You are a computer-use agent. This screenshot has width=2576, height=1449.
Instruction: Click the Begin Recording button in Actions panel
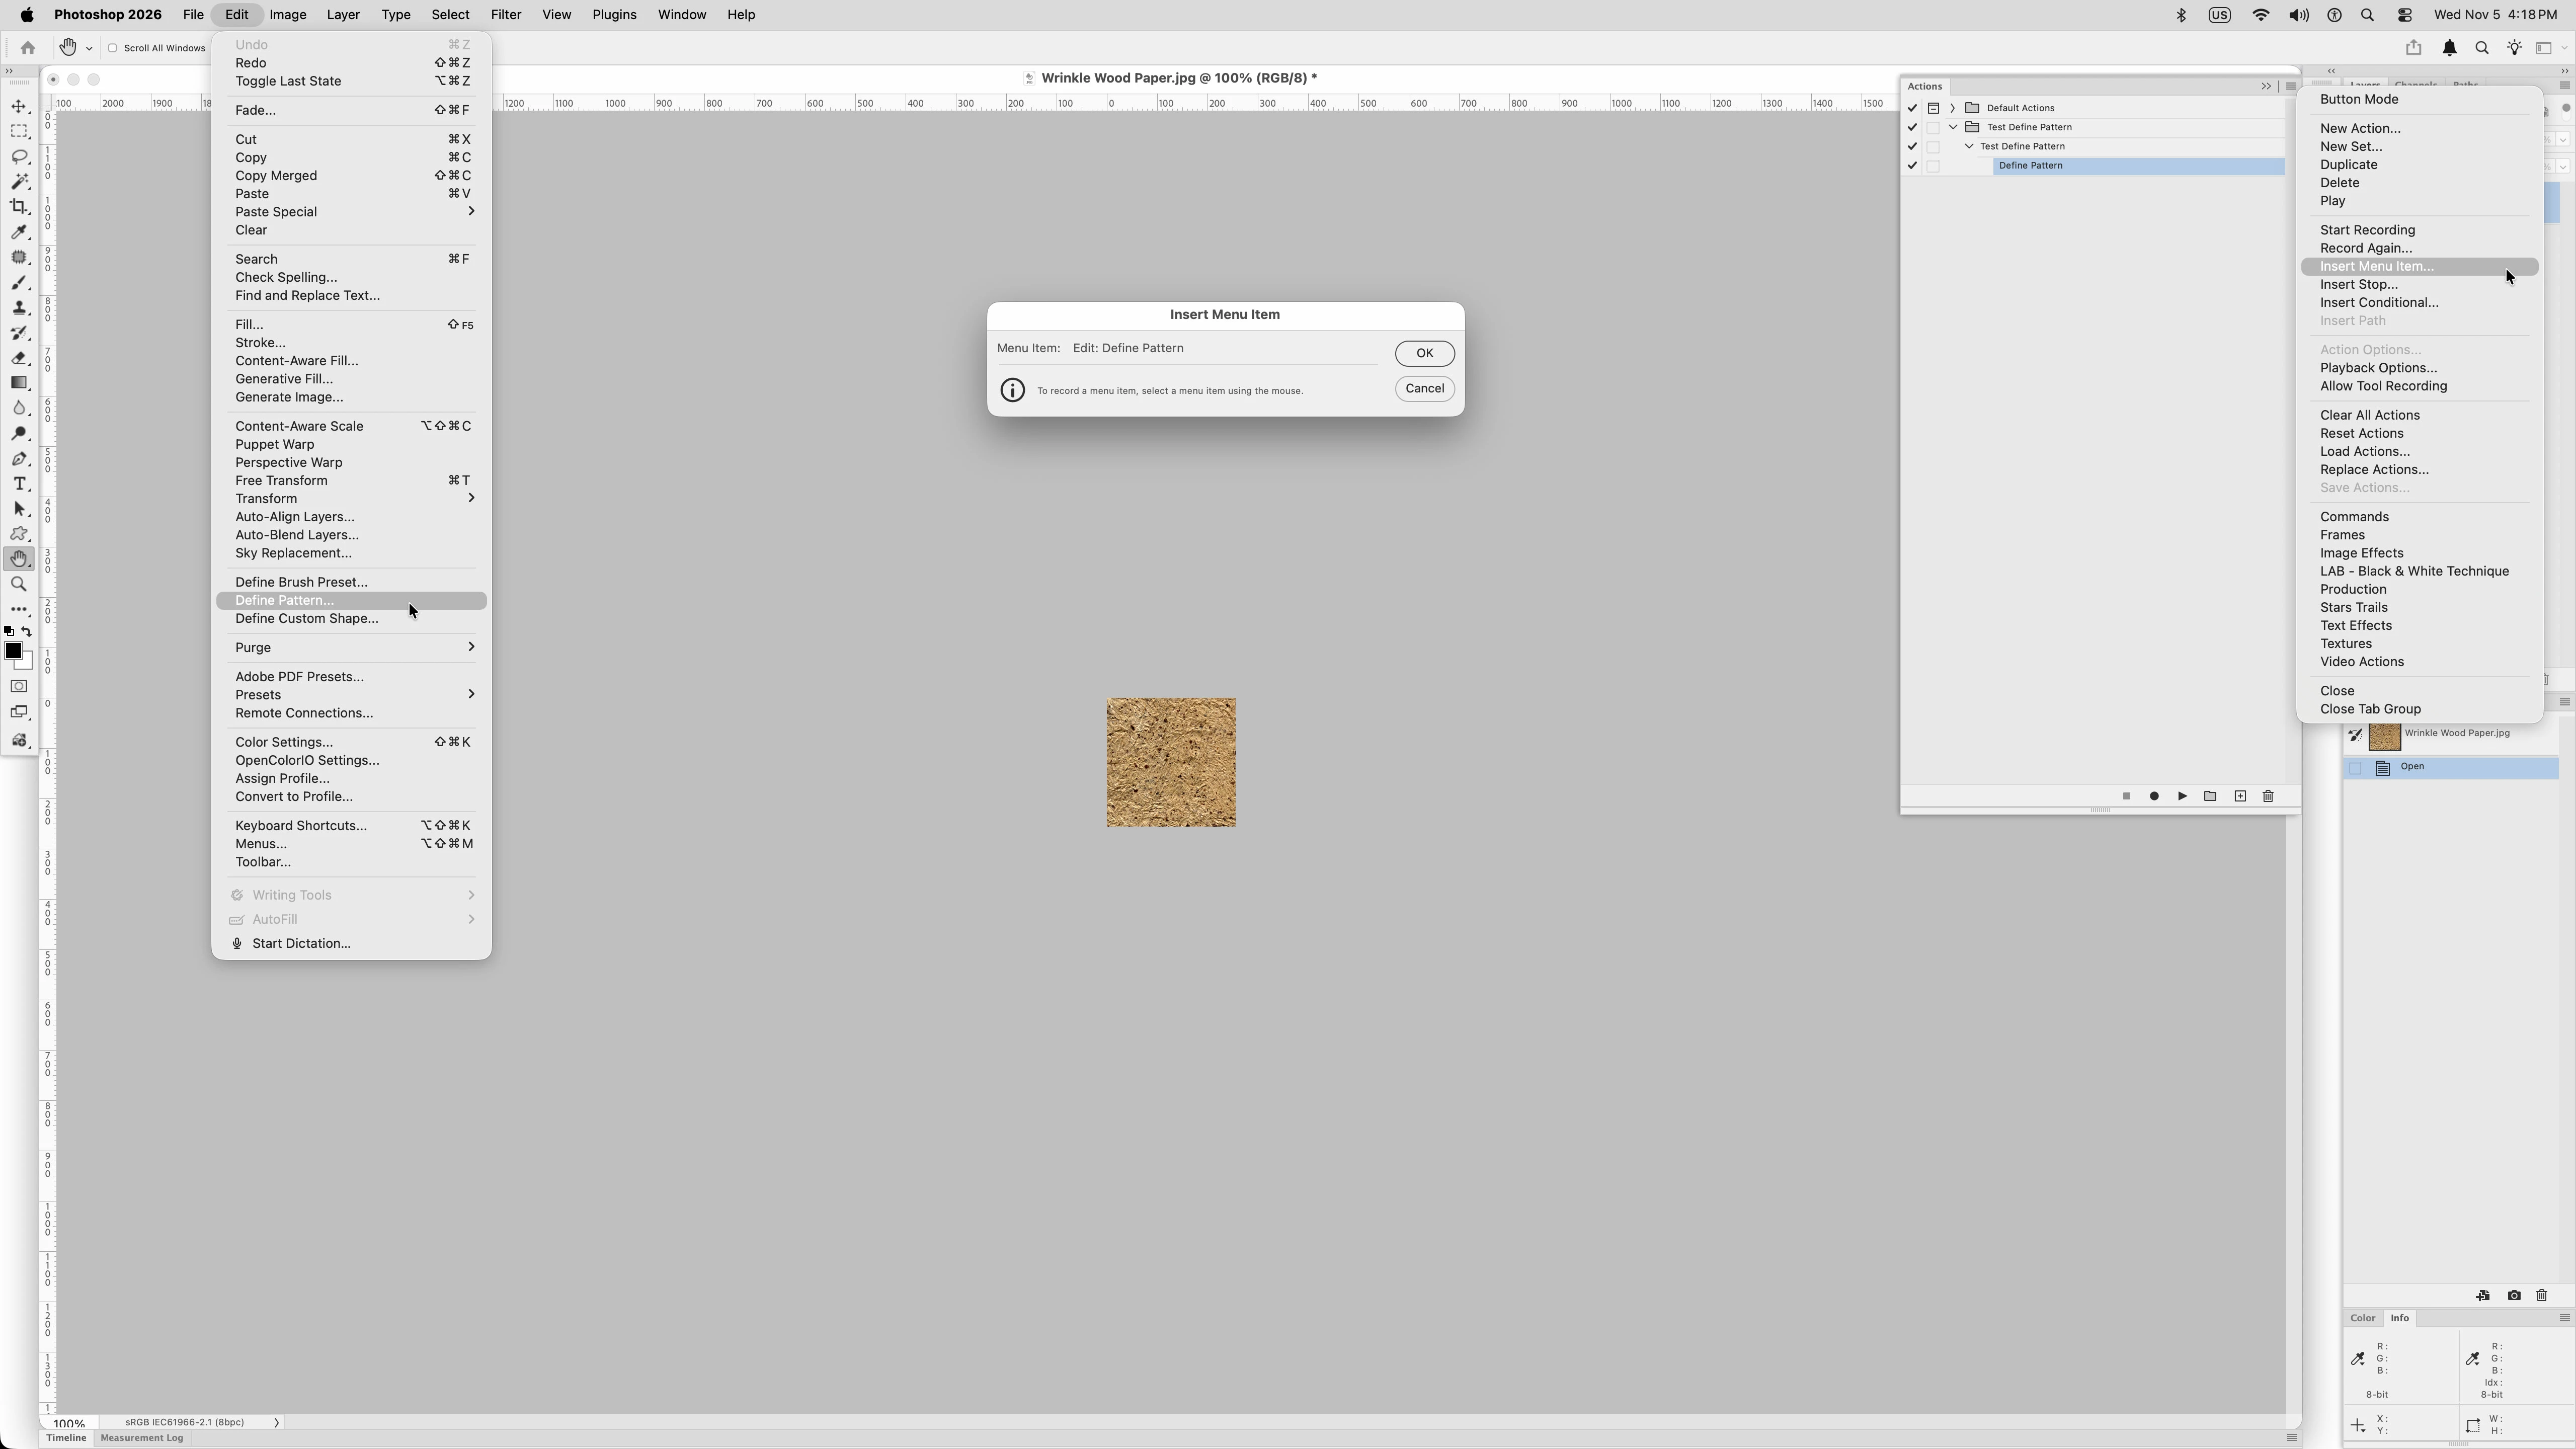(2154, 796)
